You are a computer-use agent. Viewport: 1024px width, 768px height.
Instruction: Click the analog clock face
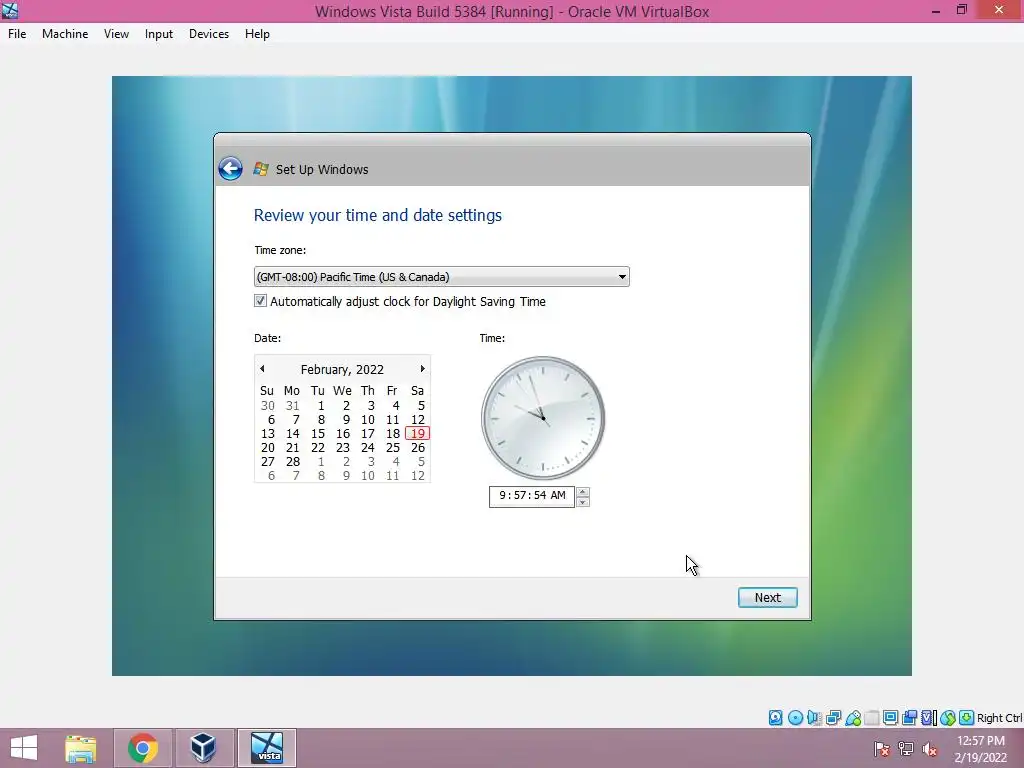543,418
